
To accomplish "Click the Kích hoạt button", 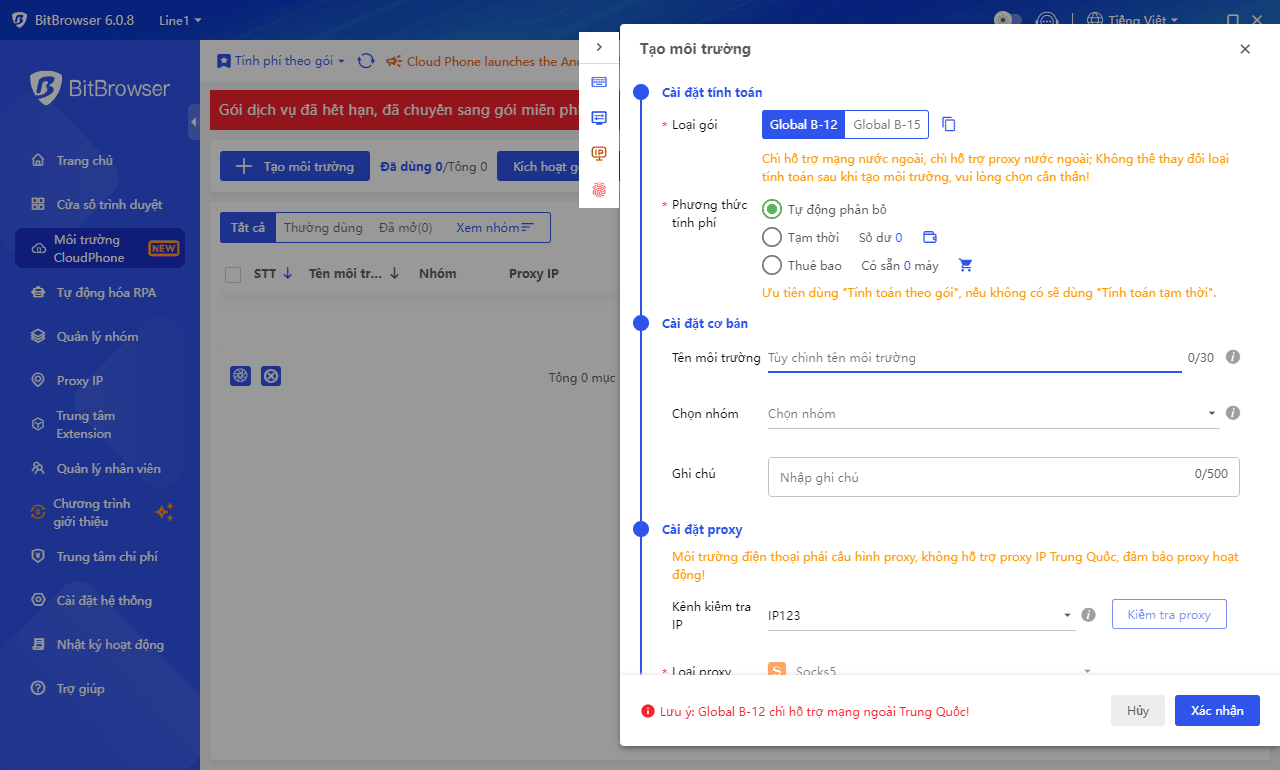I will click(540, 166).
